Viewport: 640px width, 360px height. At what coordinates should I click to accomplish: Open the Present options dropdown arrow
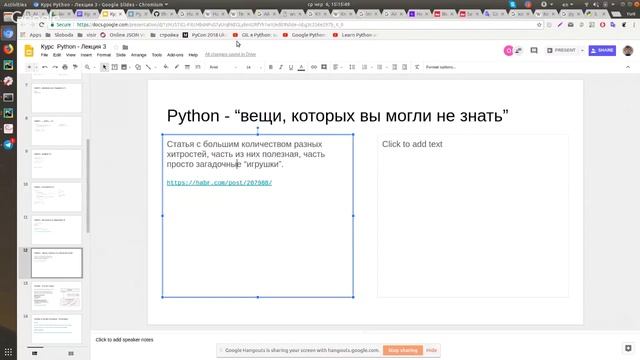(x=582, y=50)
